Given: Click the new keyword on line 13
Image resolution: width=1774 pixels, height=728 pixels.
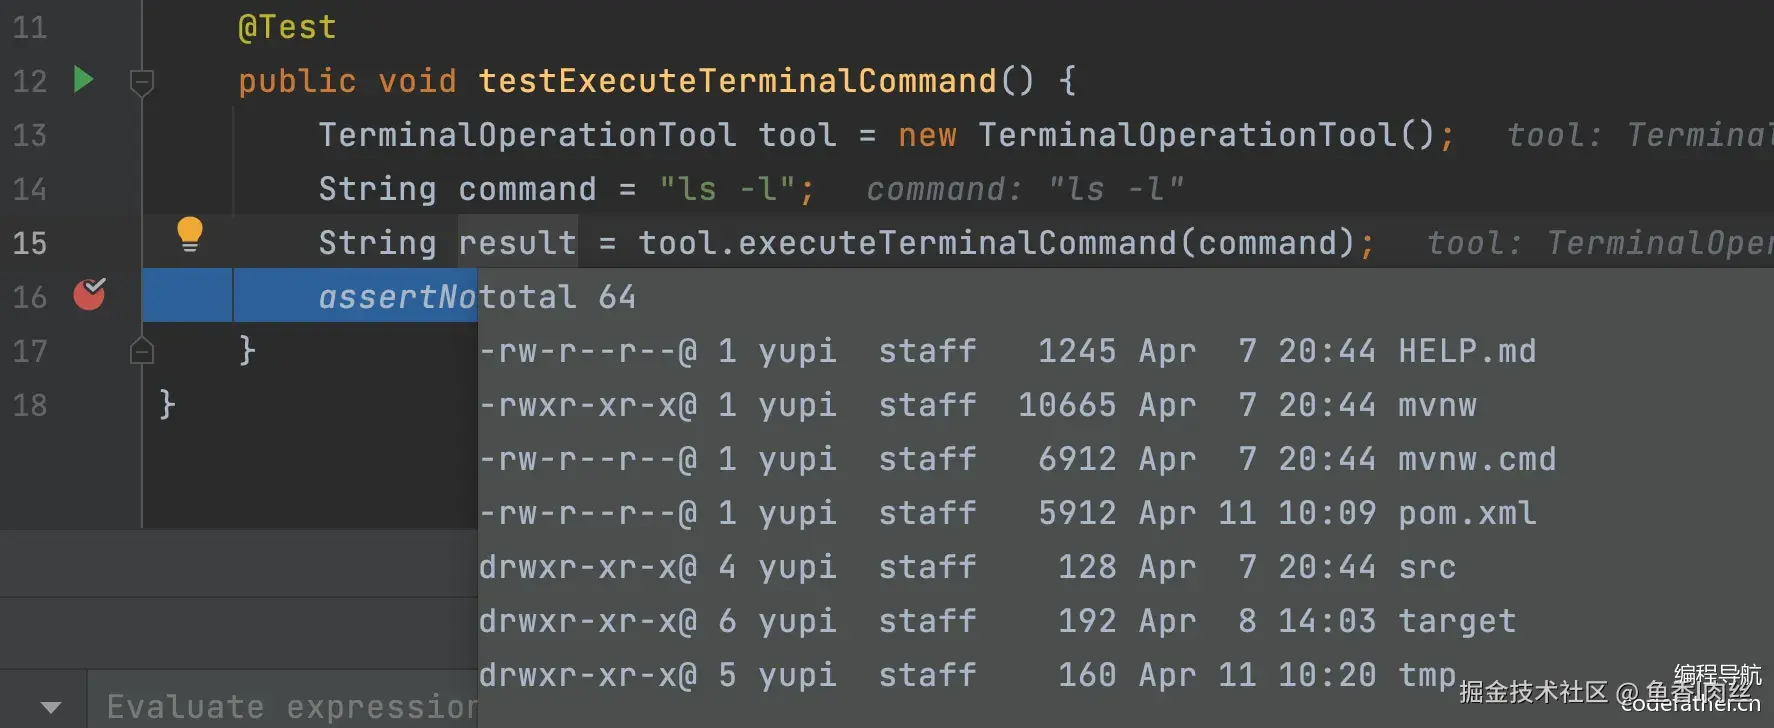Looking at the screenshot, I should (x=927, y=135).
